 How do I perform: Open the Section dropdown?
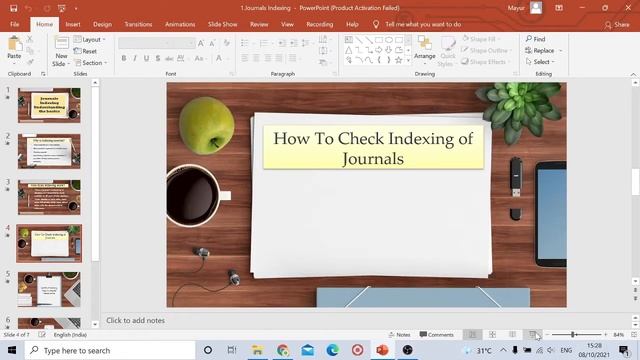tap(91, 63)
